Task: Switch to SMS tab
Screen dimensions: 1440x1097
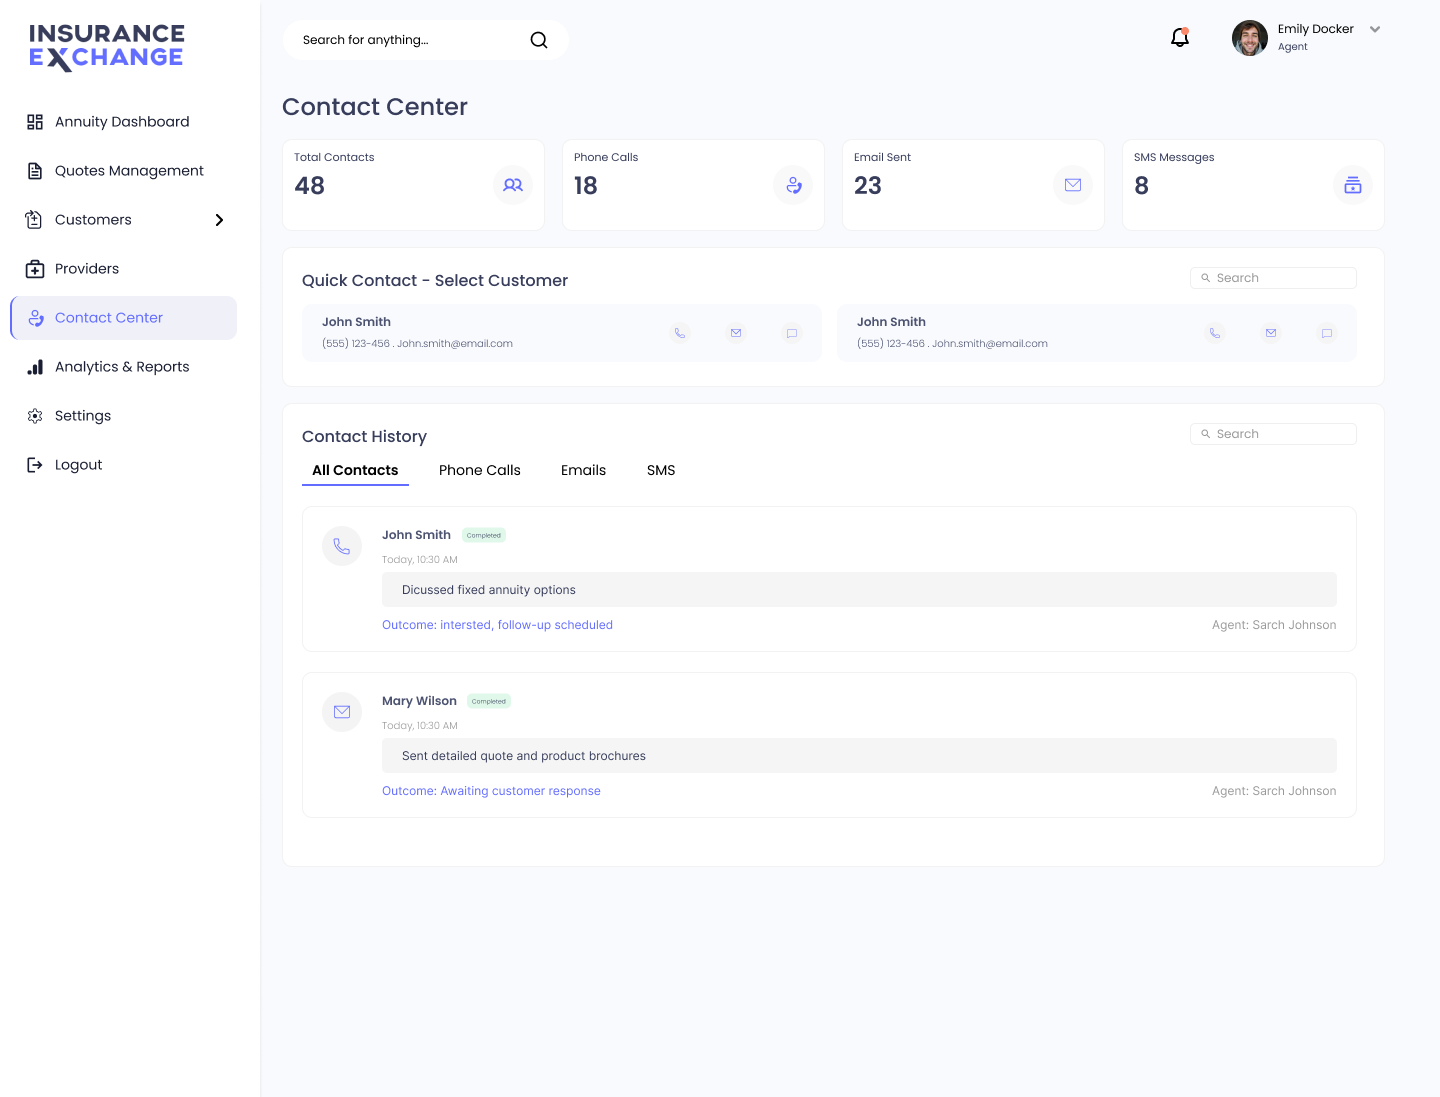Action: point(661,471)
